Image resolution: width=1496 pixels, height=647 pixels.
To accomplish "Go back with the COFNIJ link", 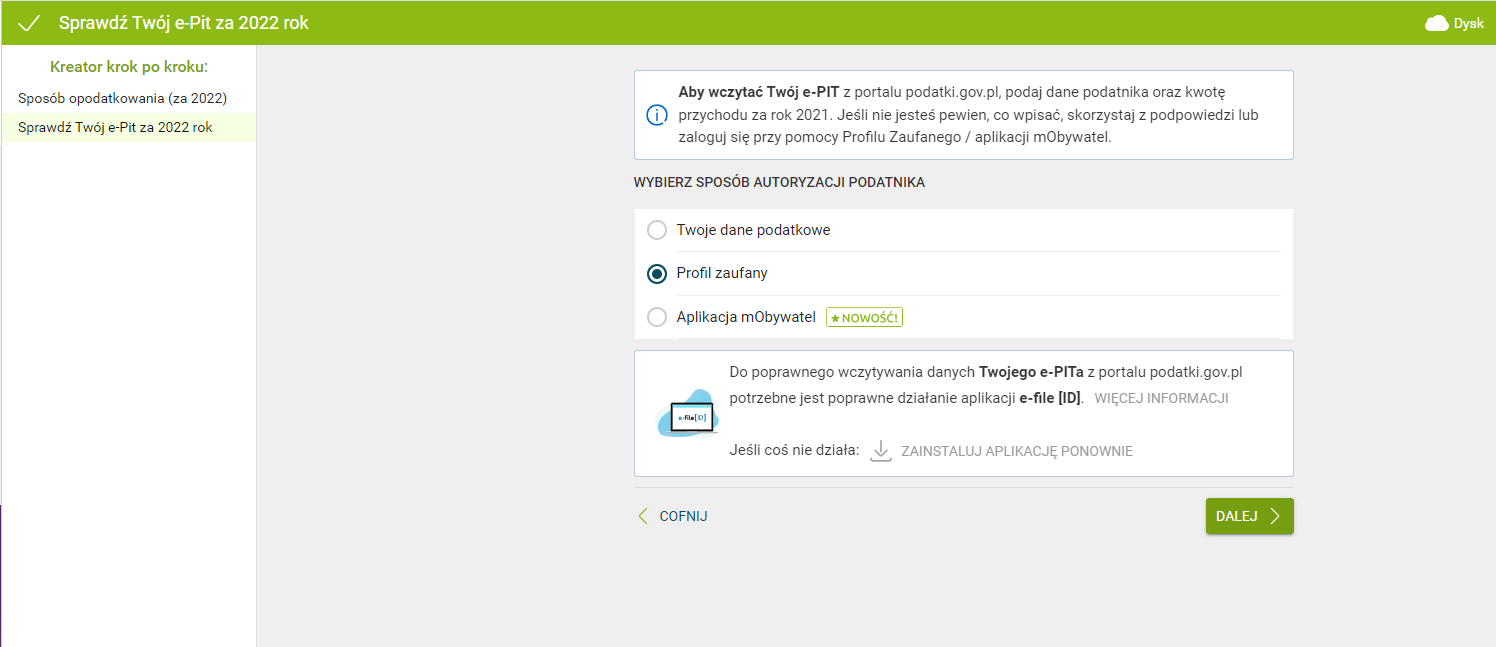I will click(x=683, y=516).
